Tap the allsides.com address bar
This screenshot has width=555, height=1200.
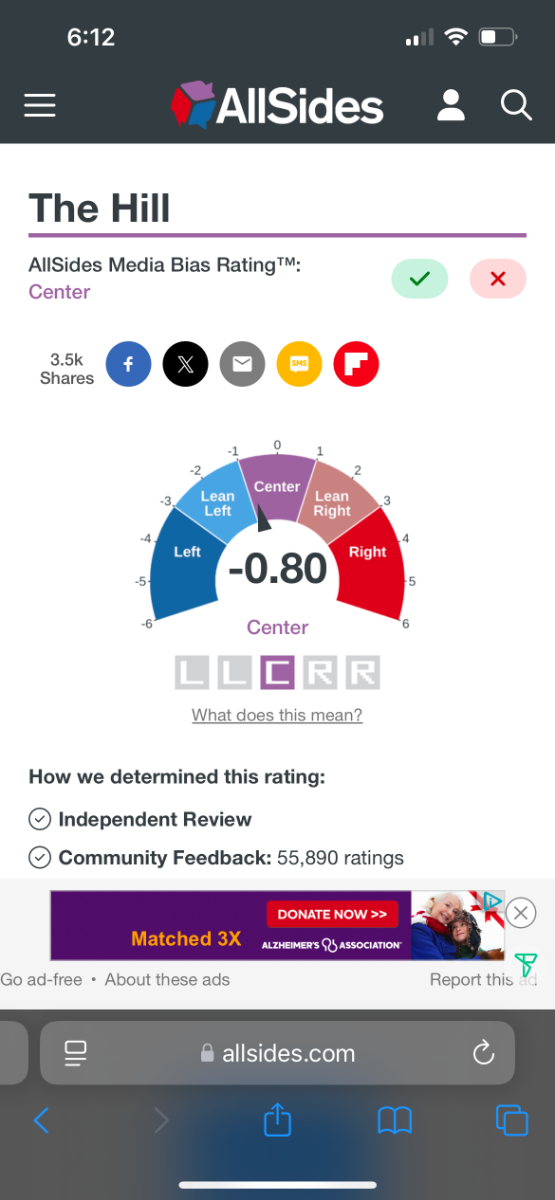[277, 1053]
